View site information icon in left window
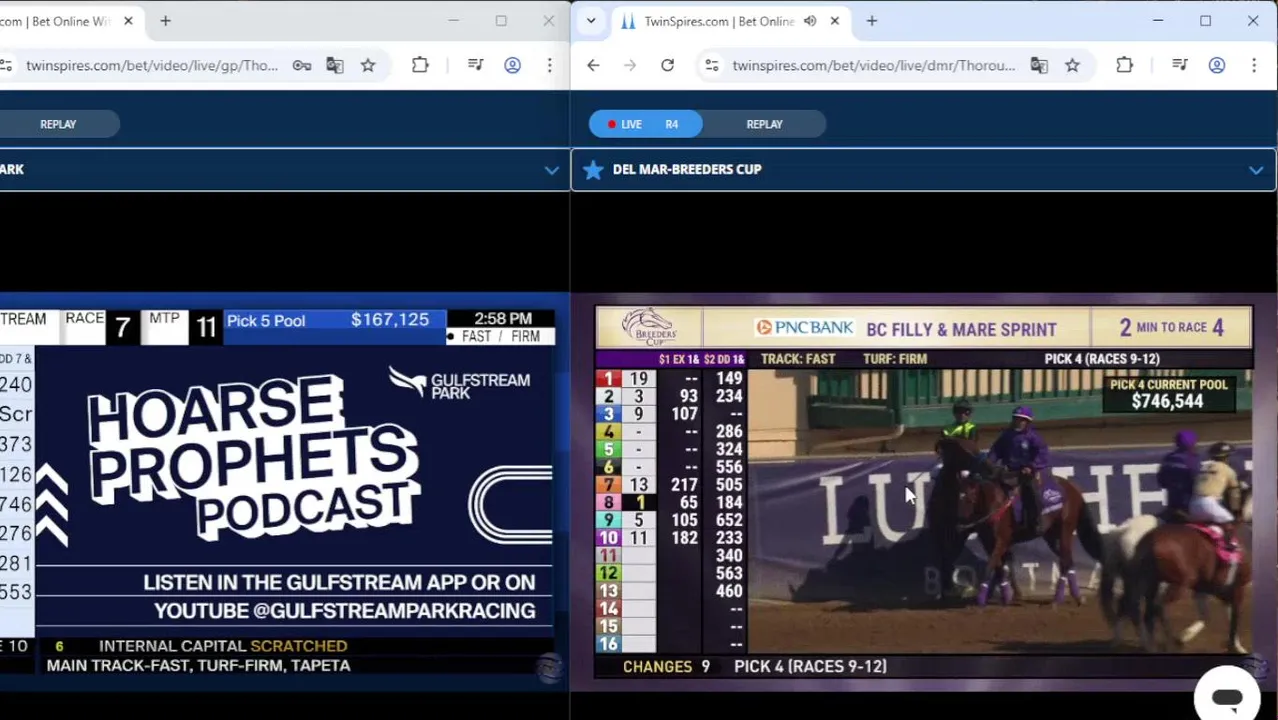This screenshot has width=1278, height=720. [6, 65]
